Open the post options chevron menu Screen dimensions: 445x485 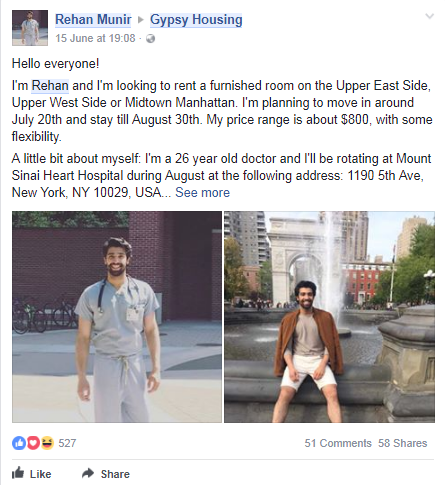coord(430,16)
